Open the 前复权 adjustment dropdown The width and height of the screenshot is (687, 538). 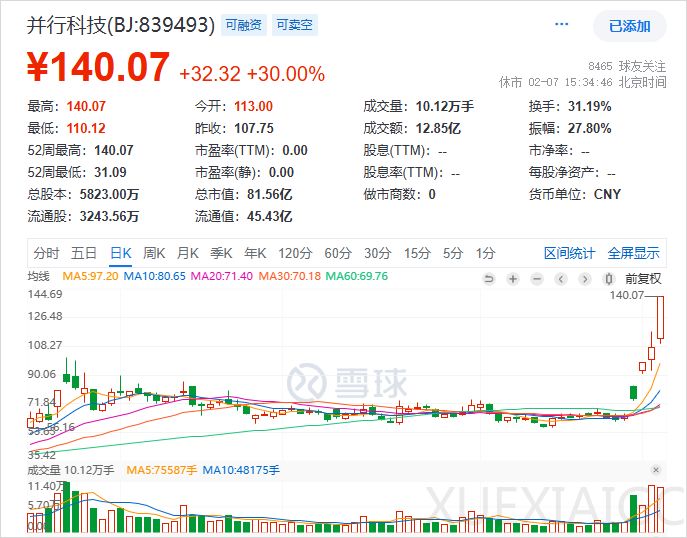pyautogui.click(x=642, y=277)
